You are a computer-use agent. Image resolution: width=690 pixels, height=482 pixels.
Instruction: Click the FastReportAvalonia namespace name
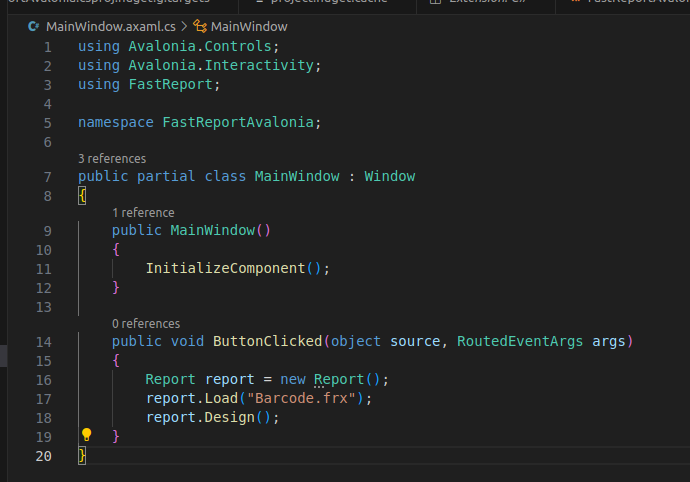pos(238,122)
